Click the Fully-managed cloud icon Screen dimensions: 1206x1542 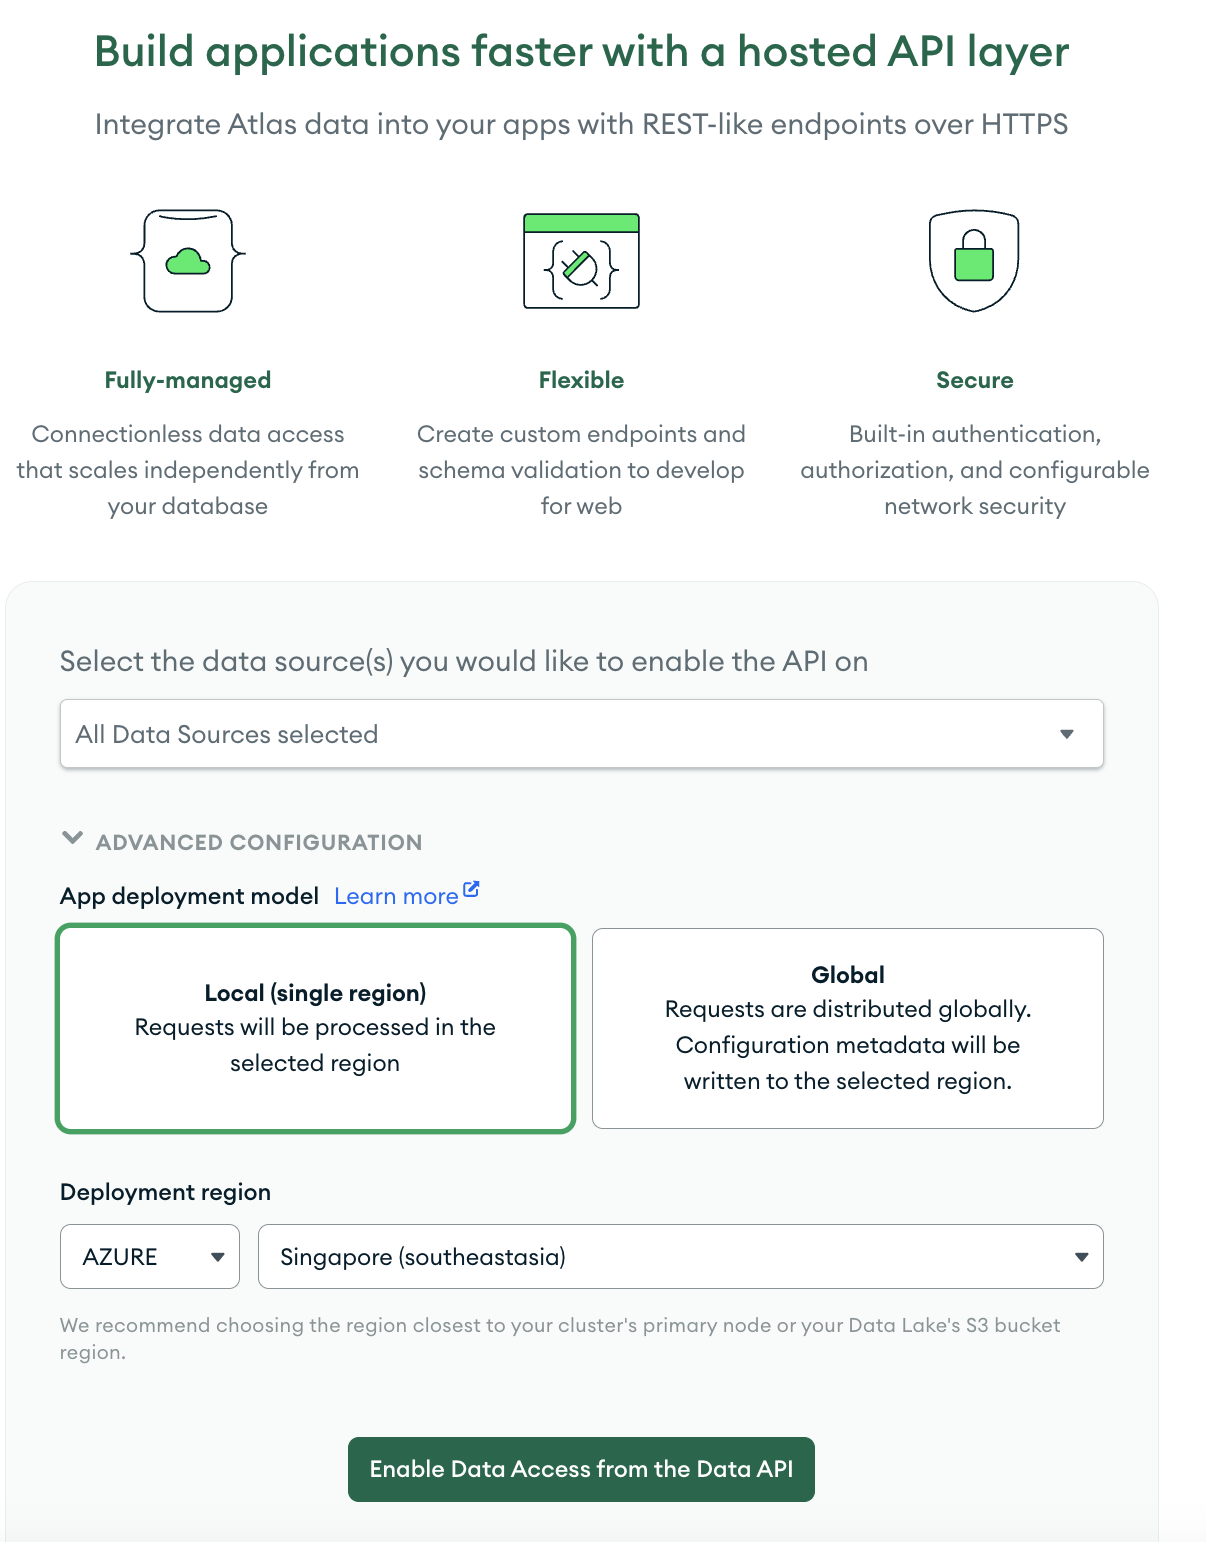pos(187,260)
